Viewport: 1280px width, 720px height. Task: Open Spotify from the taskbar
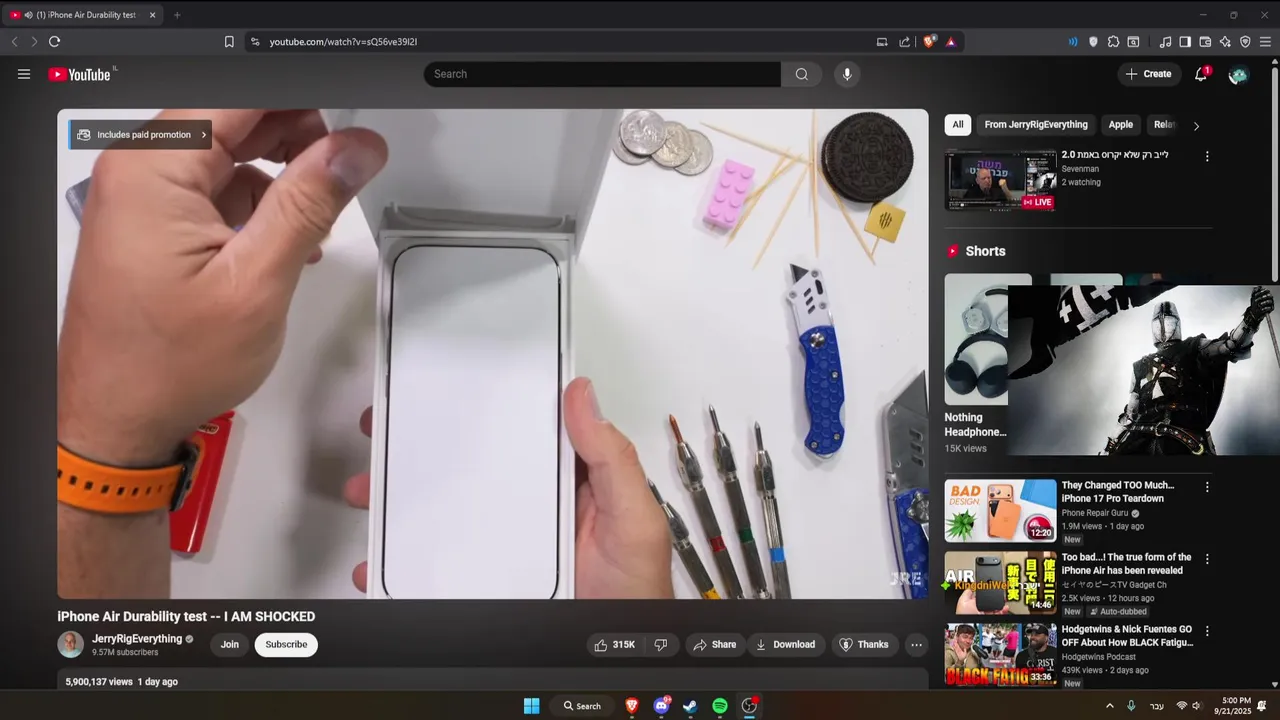pyautogui.click(x=720, y=706)
